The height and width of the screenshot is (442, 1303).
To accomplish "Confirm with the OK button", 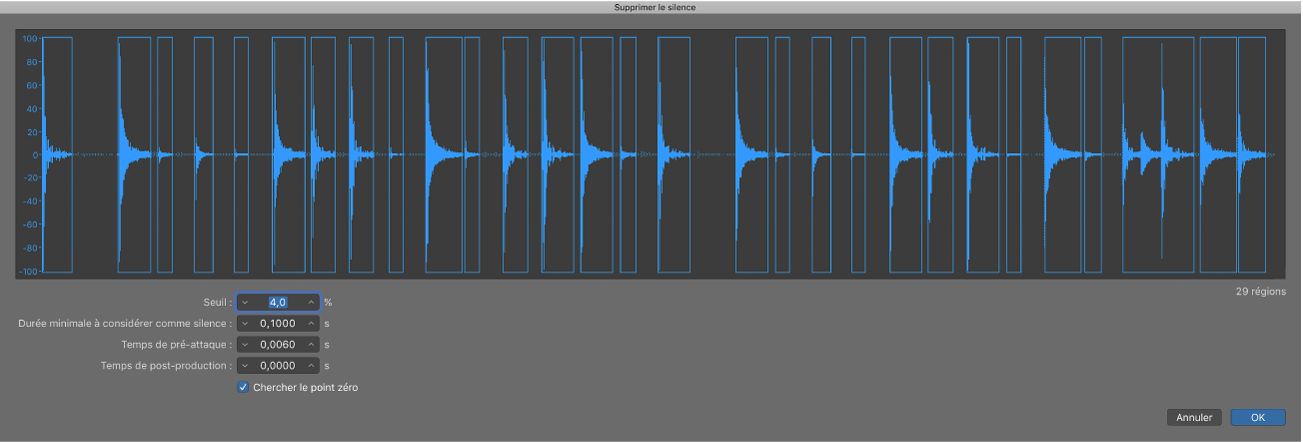I will pos(1258,417).
